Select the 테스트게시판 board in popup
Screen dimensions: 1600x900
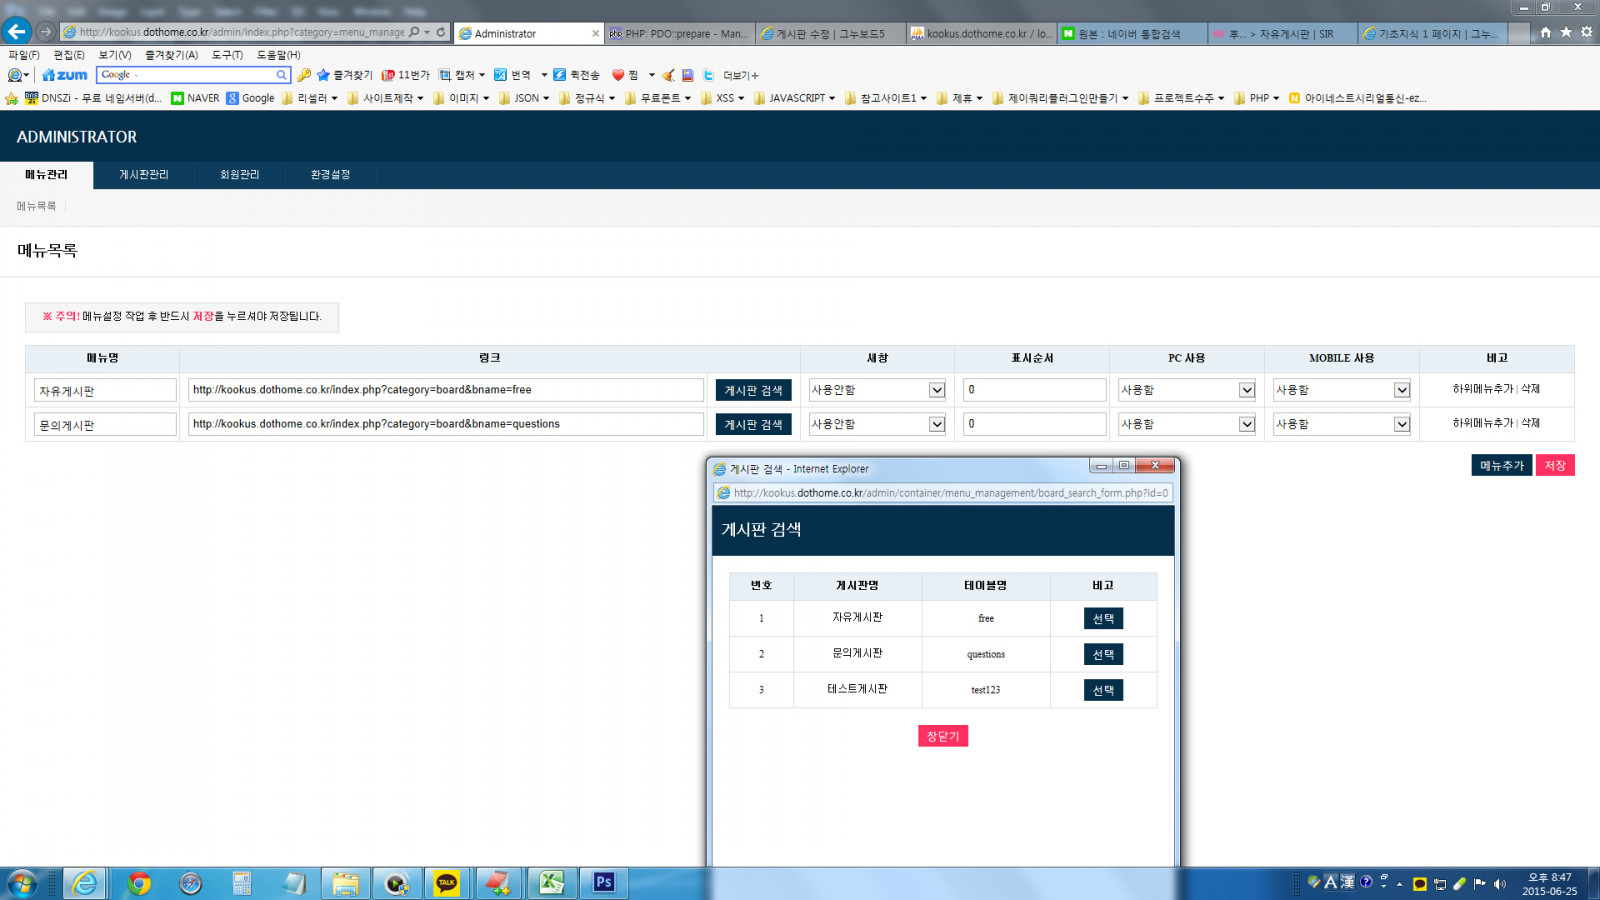(x=1103, y=690)
